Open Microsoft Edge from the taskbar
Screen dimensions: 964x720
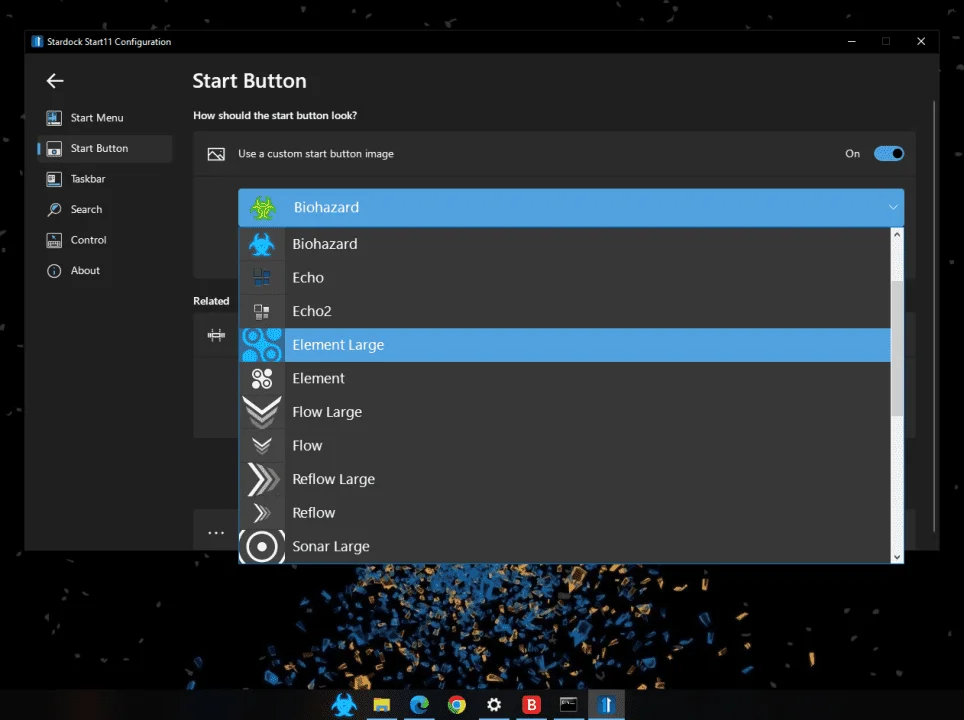[x=419, y=705]
